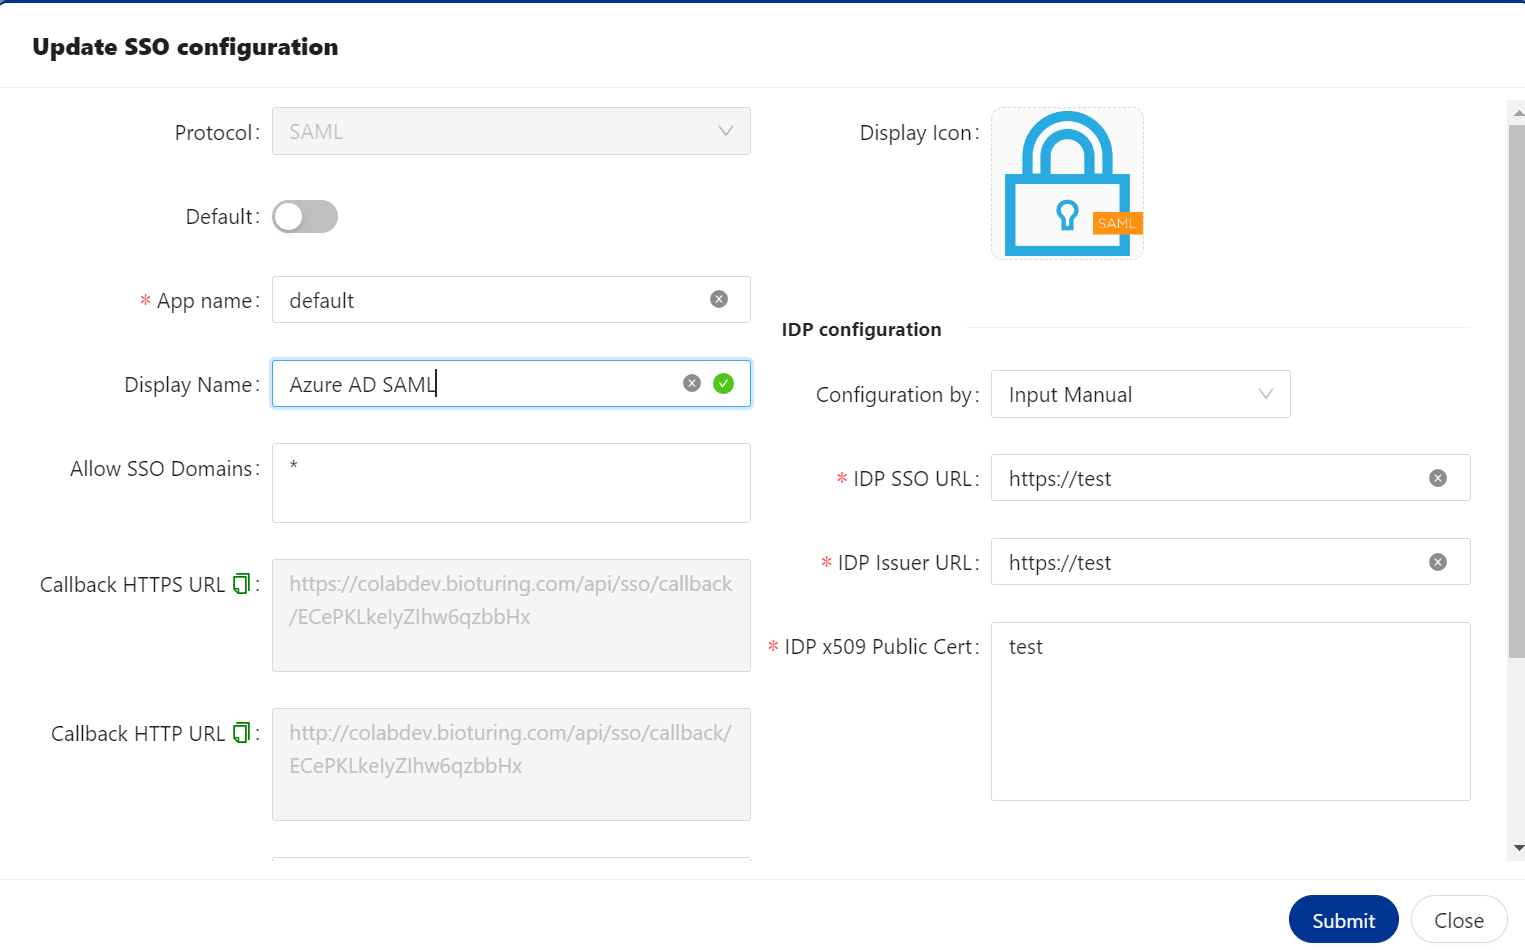The height and width of the screenshot is (950, 1525).
Task: Click the Allow SSO Domains label
Action: (164, 469)
